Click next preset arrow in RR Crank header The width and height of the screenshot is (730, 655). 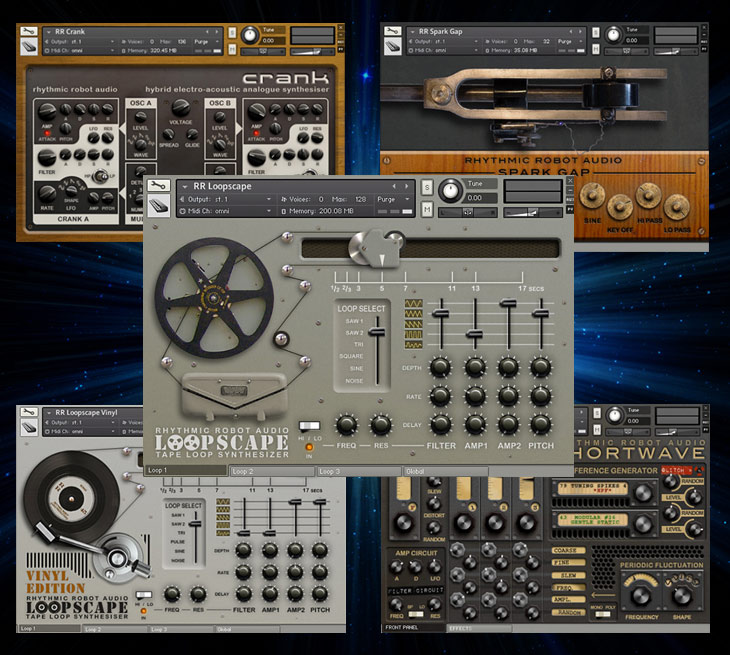[216, 32]
